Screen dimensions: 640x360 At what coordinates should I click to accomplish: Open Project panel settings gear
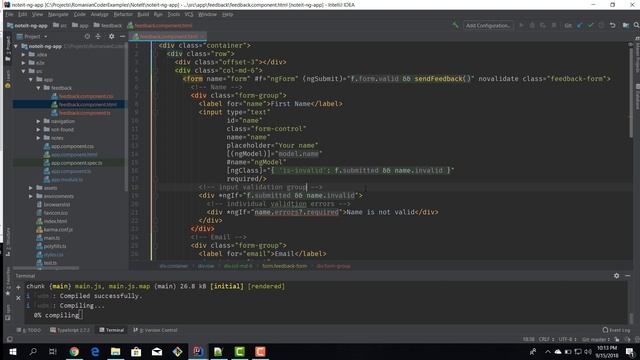click(111, 36)
